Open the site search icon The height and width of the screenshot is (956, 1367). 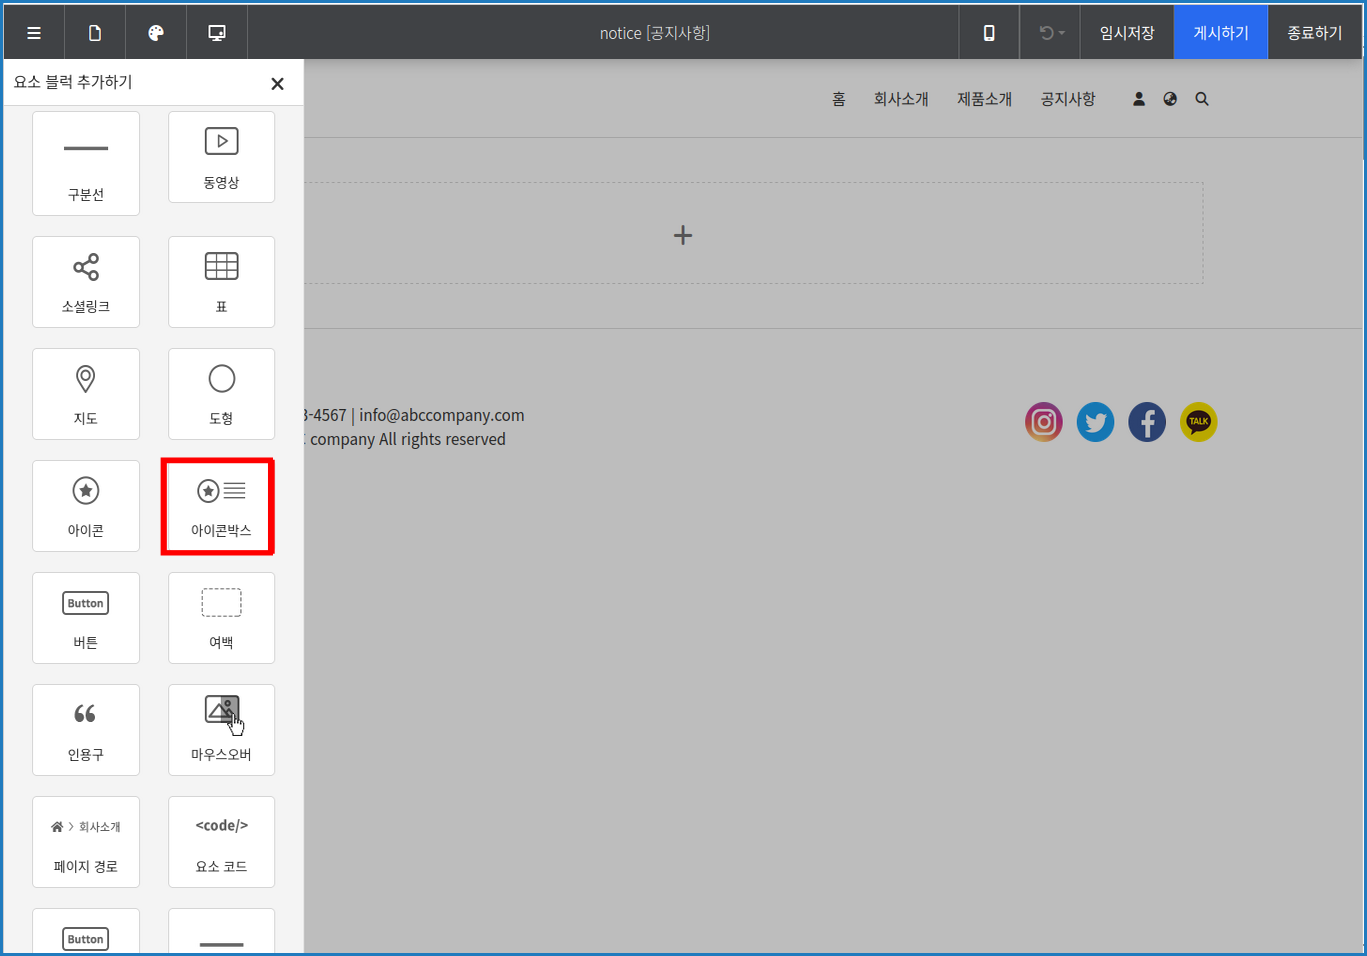point(1202,98)
